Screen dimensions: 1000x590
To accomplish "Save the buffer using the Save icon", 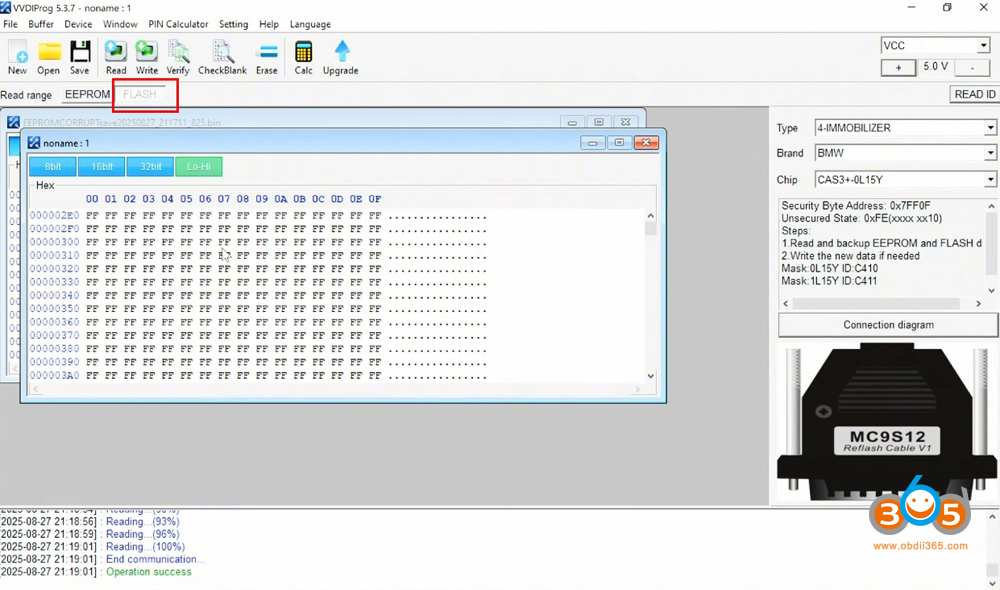I will [x=80, y=57].
